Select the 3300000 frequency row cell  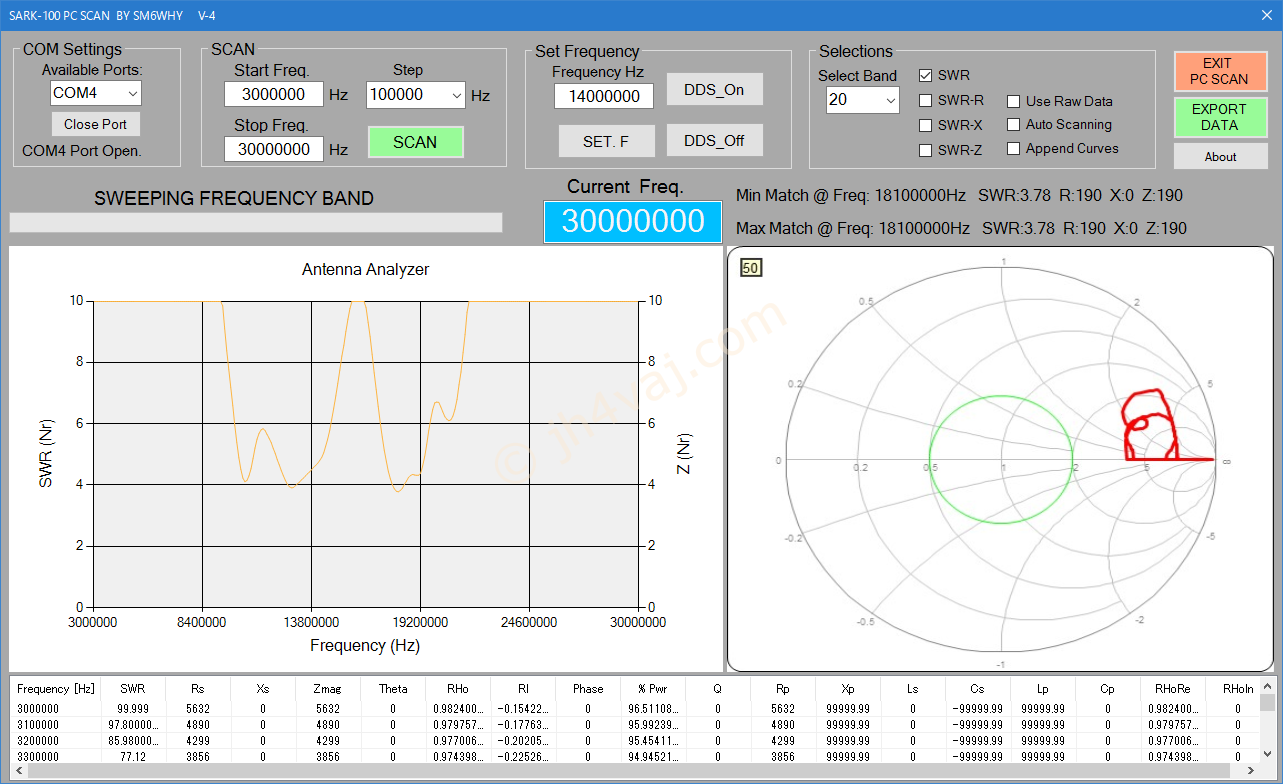point(56,758)
